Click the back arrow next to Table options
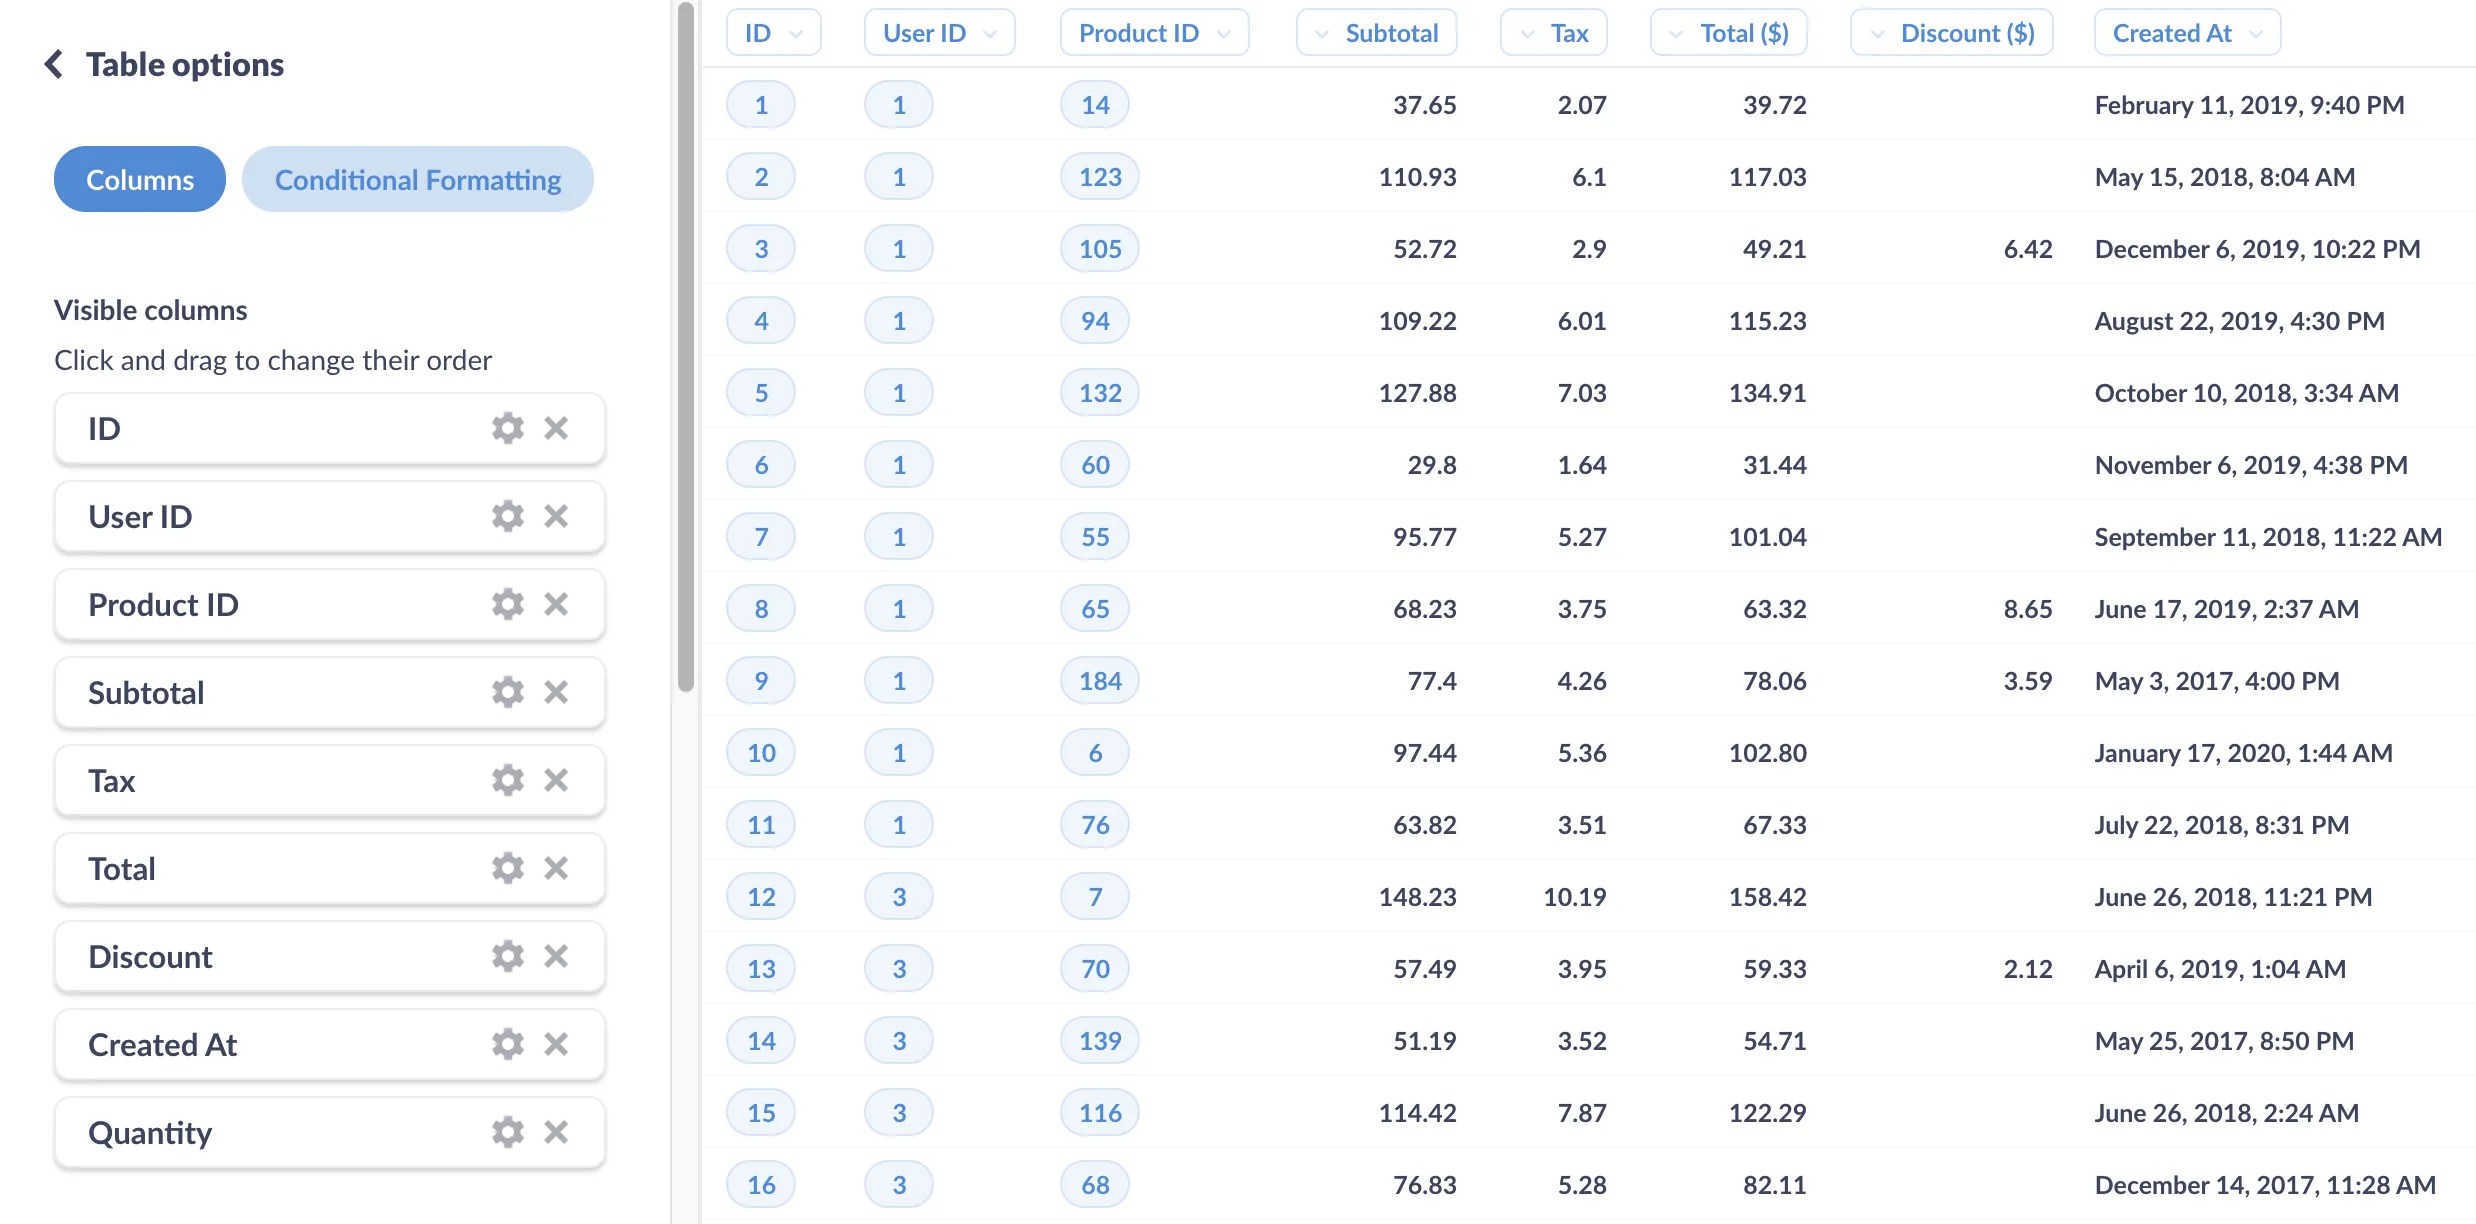 52,63
